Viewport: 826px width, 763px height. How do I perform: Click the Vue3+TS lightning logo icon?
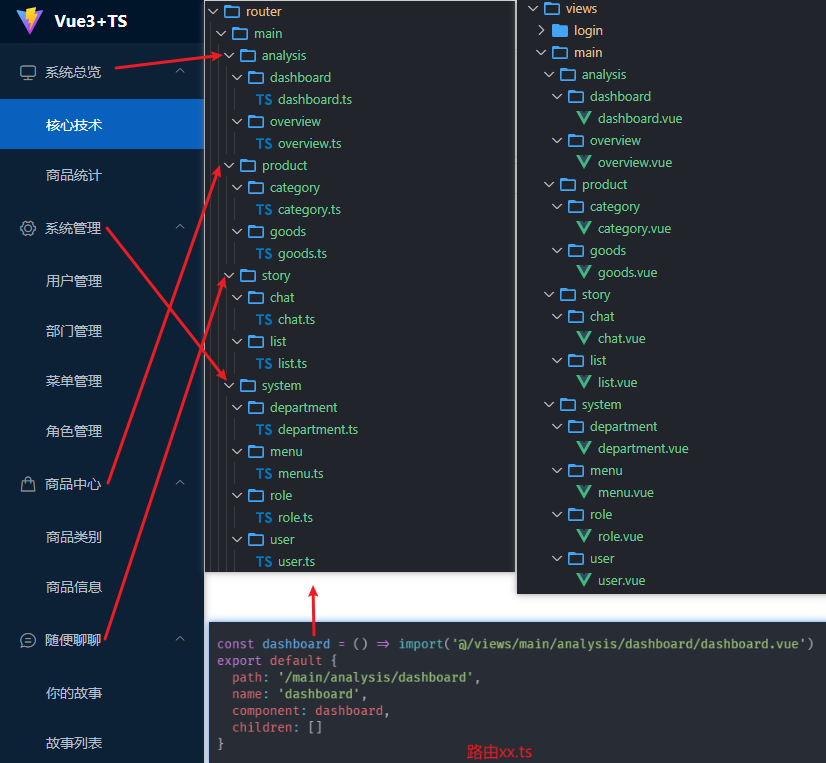tap(30, 21)
